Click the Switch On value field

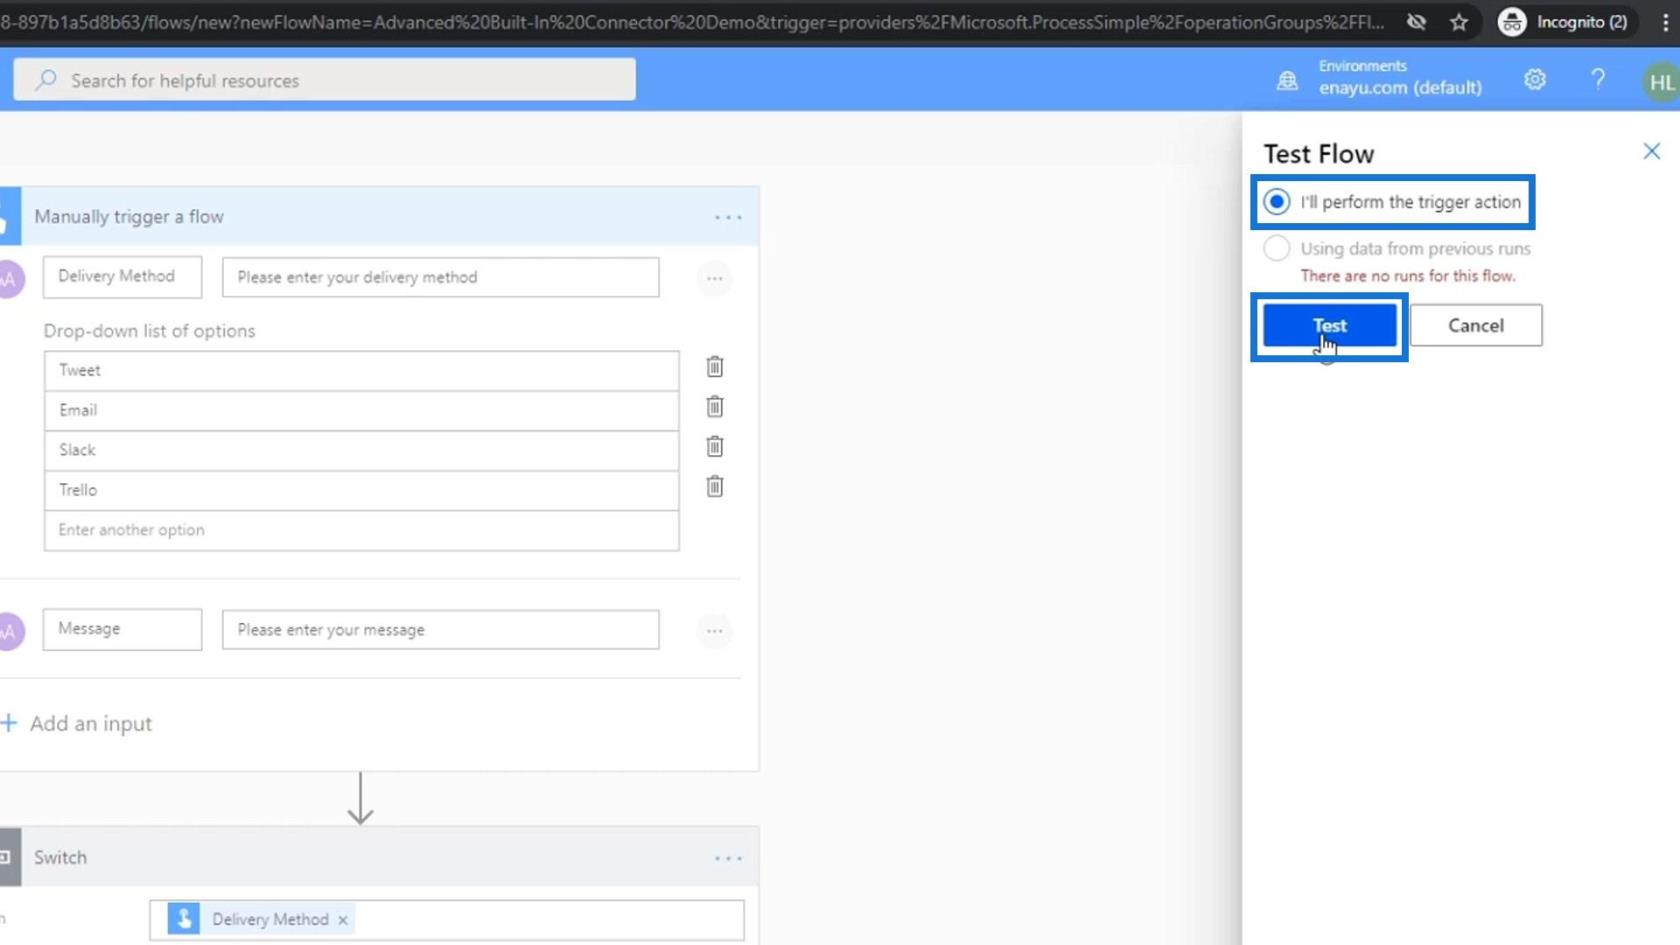coord(447,920)
